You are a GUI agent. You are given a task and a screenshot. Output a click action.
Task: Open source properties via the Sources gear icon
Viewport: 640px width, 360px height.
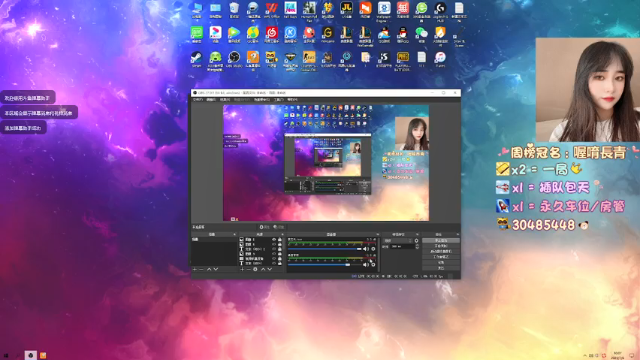[255, 269]
